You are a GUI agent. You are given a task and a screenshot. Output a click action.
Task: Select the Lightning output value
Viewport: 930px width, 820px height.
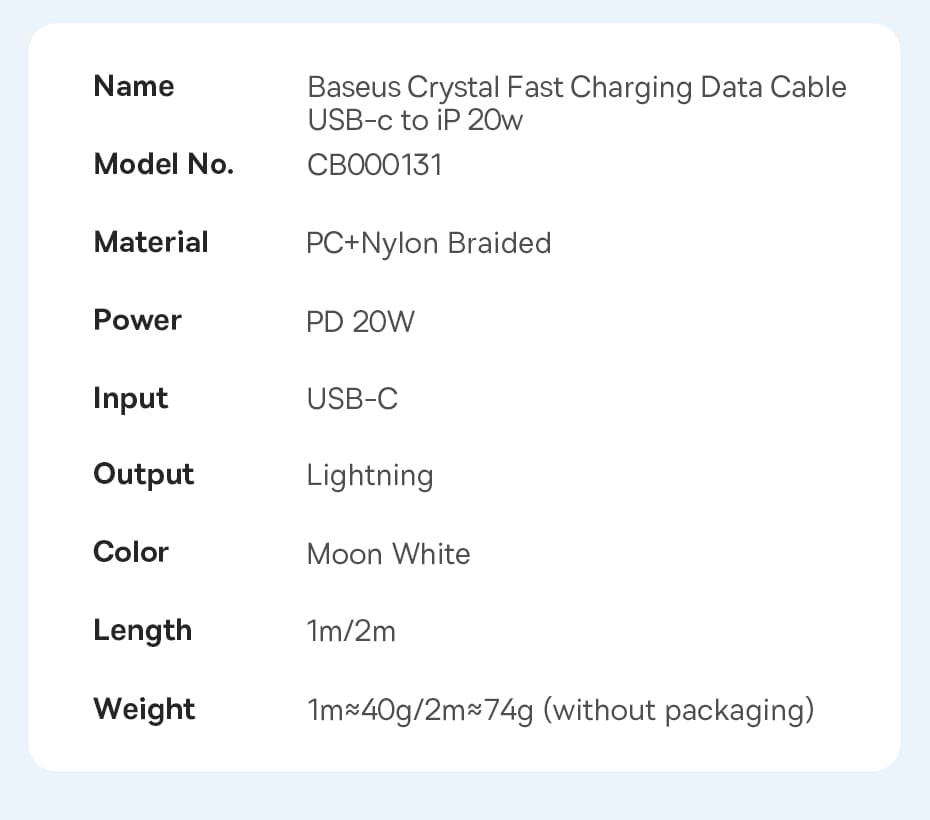370,477
